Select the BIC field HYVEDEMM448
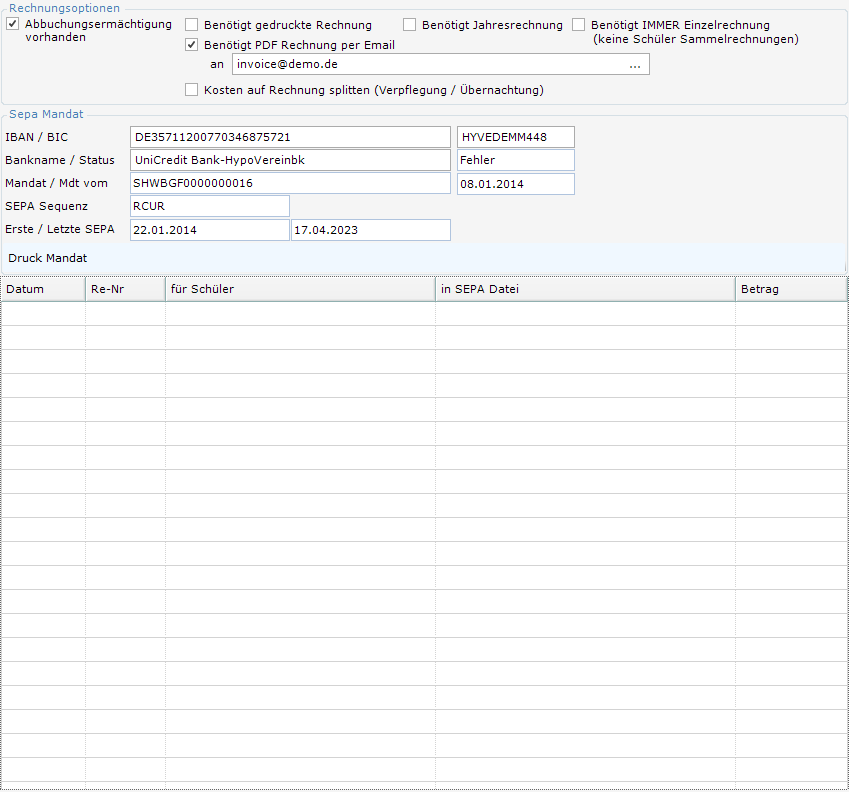 [515, 137]
